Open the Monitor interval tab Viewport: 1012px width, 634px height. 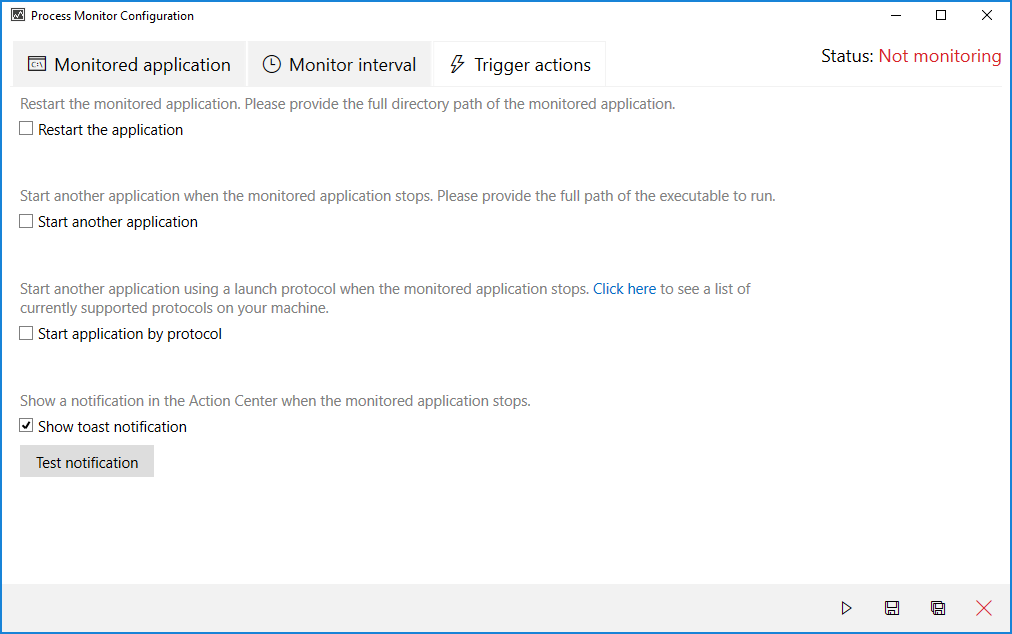(x=339, y=64)
